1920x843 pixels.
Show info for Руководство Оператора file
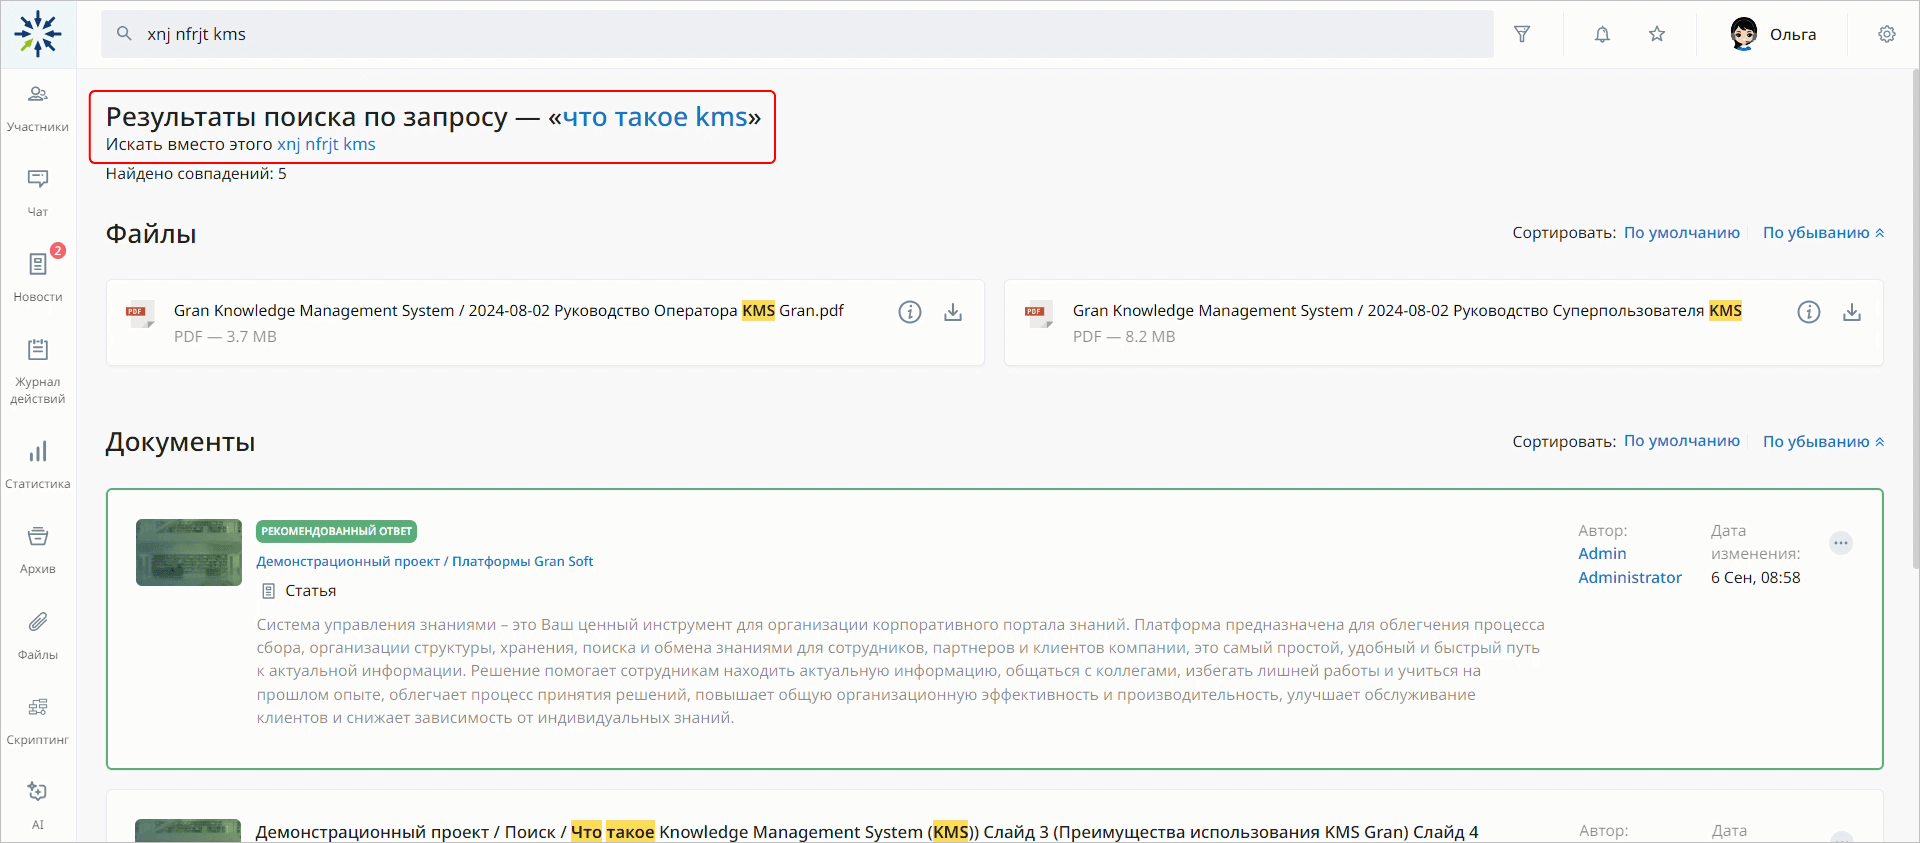[910, 312]
